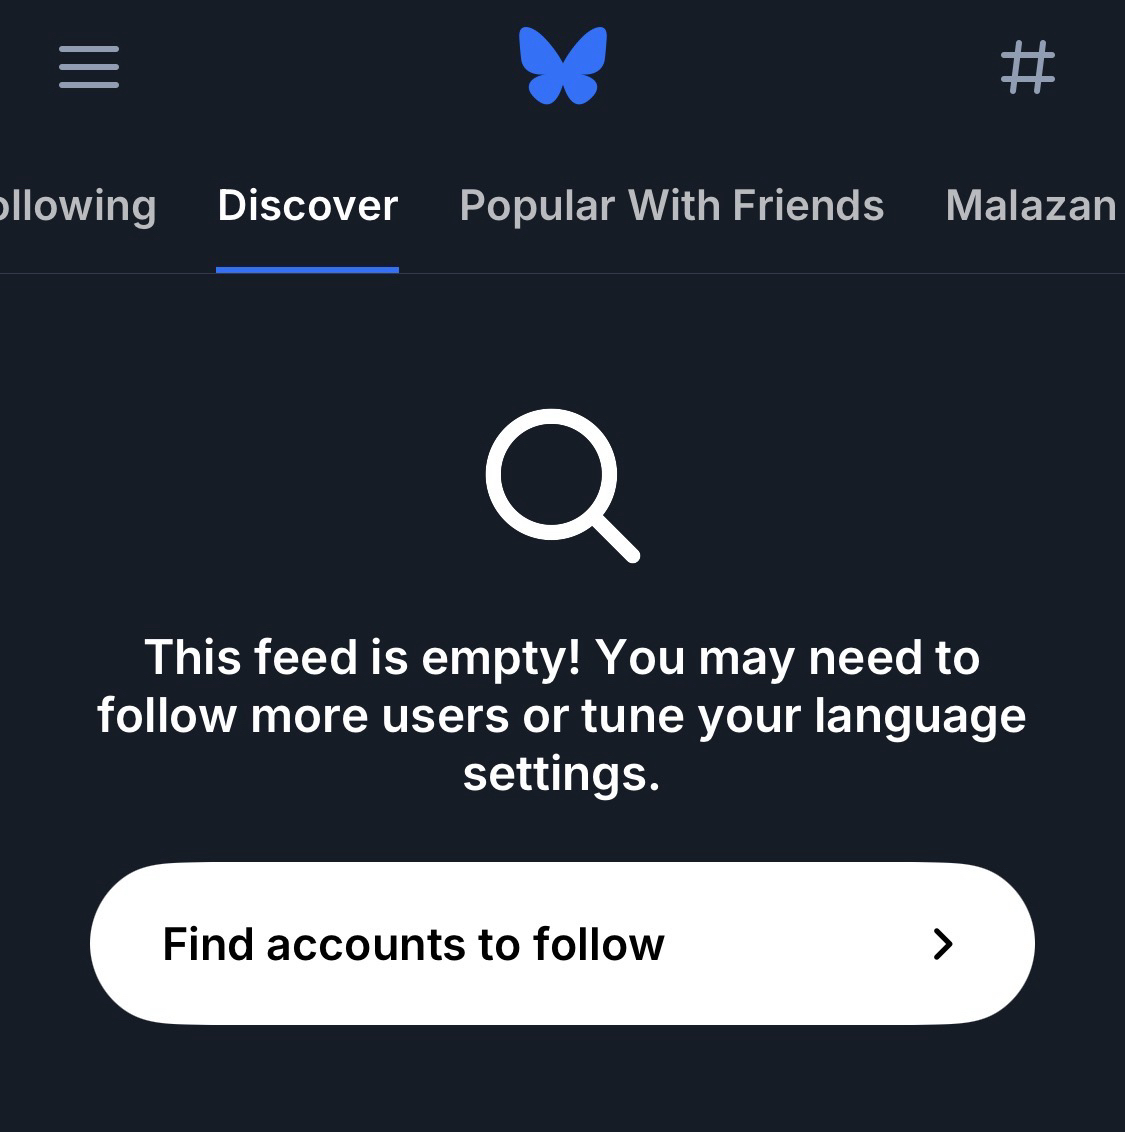
Task: Open My Feeds using the # symbol
Action: click(1028, 67)
